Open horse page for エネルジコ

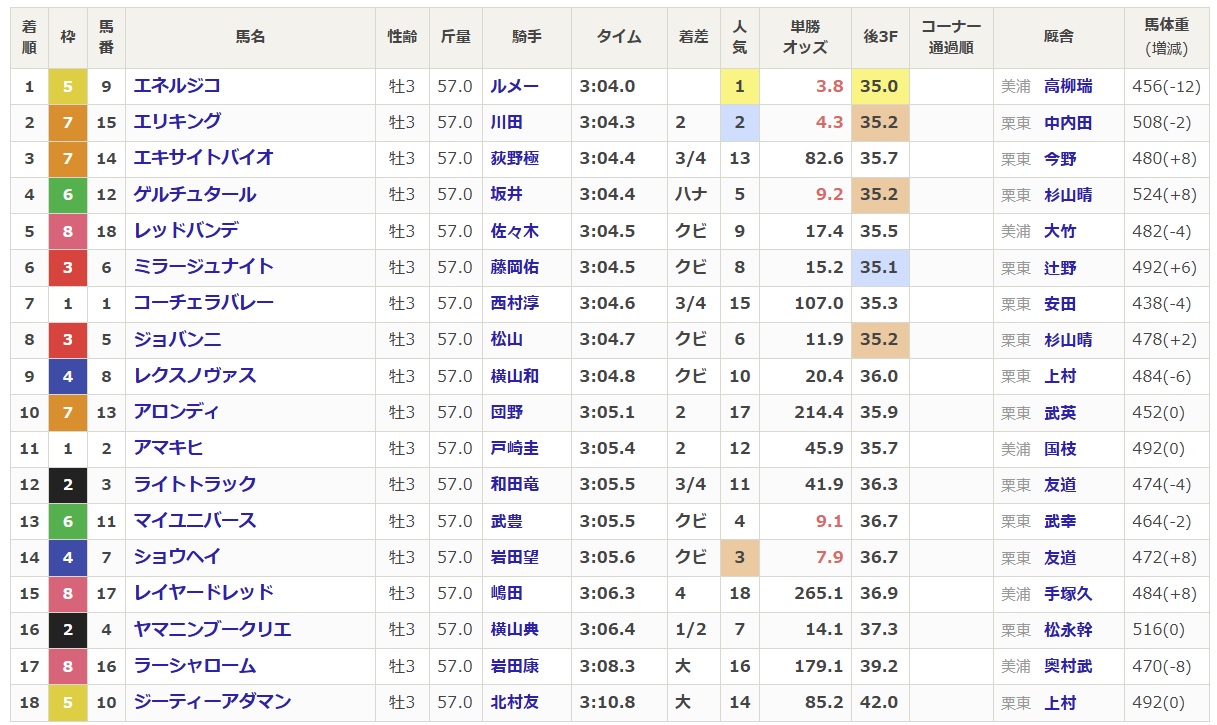coord(177,86)
